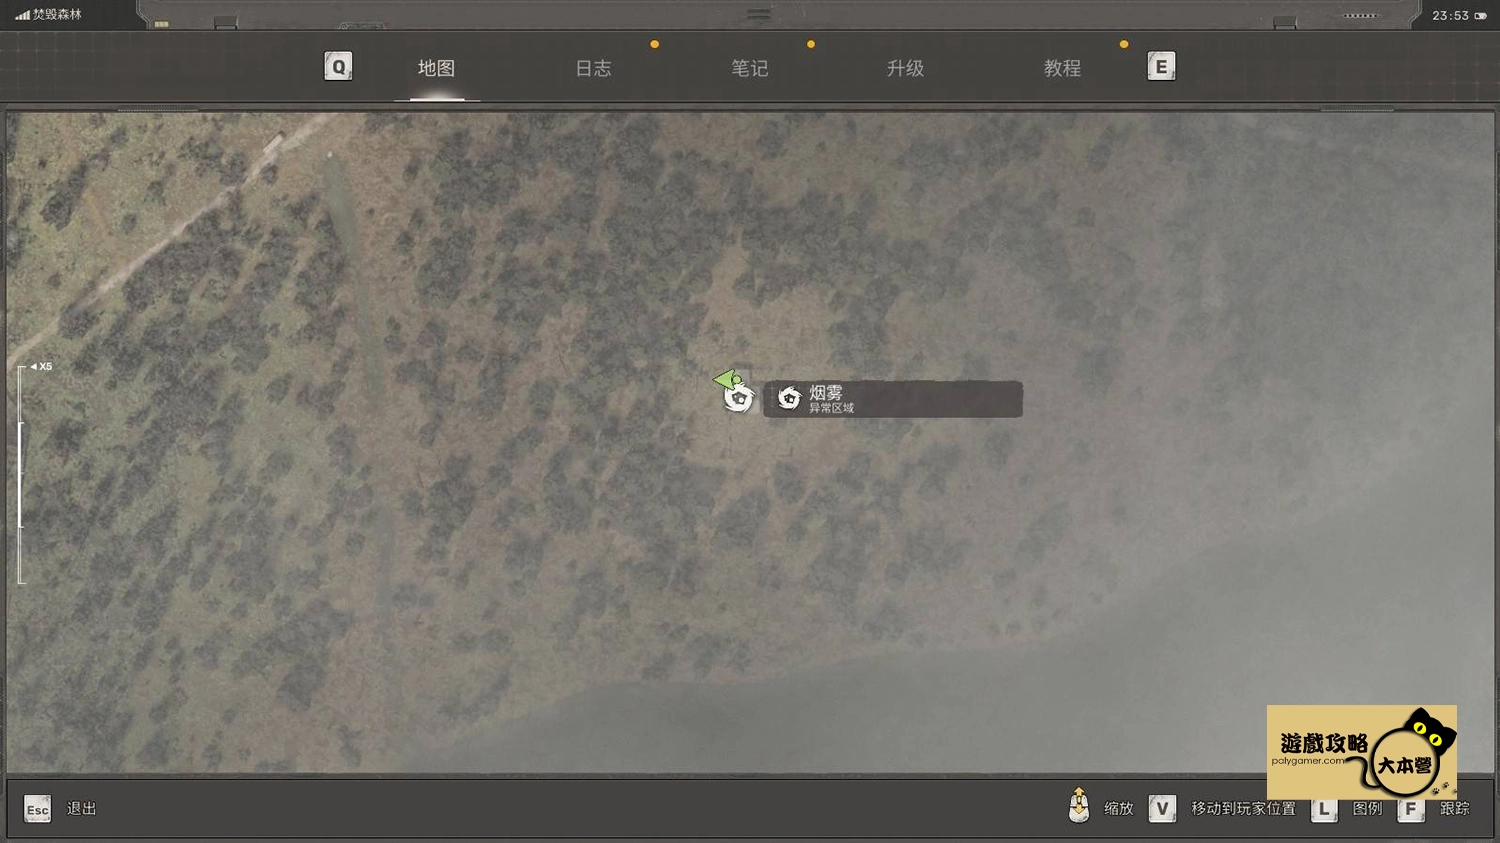The image size is (1500, 843).
Task: Select the smoke anomaly marker on the map
Action: pyautogui.click(x=738, y=399)
